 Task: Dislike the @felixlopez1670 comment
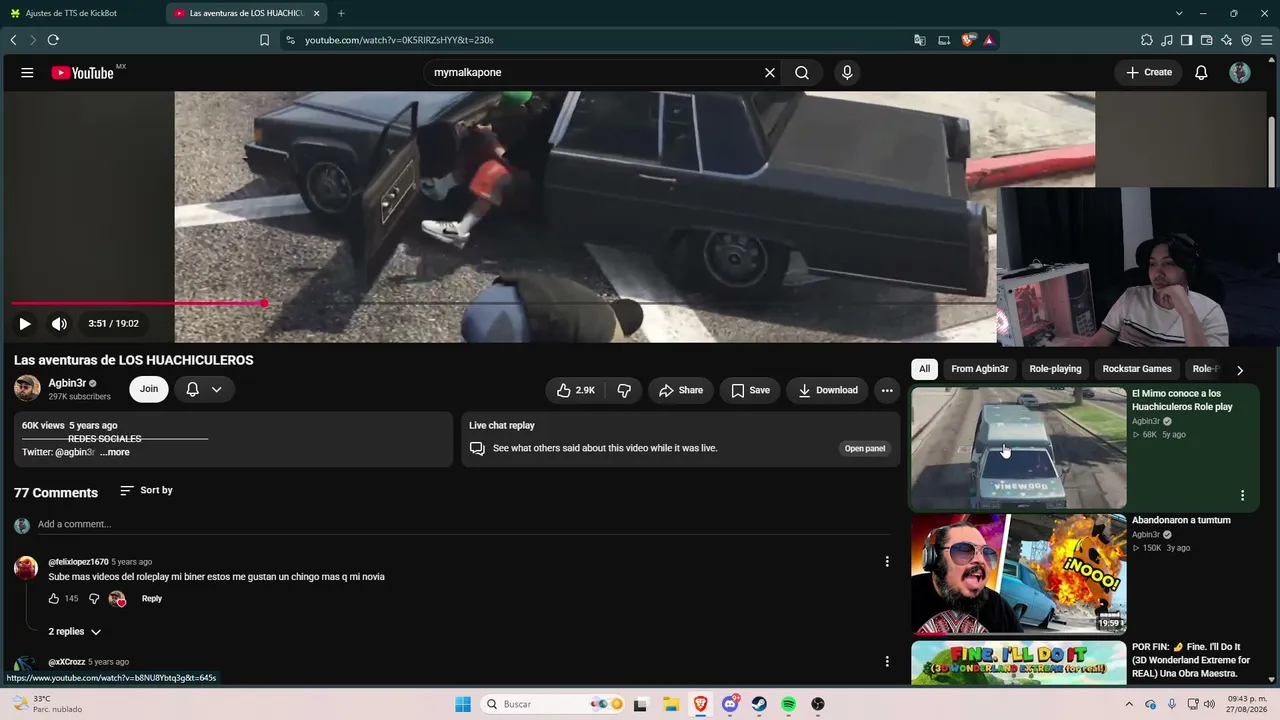(94, 598)
